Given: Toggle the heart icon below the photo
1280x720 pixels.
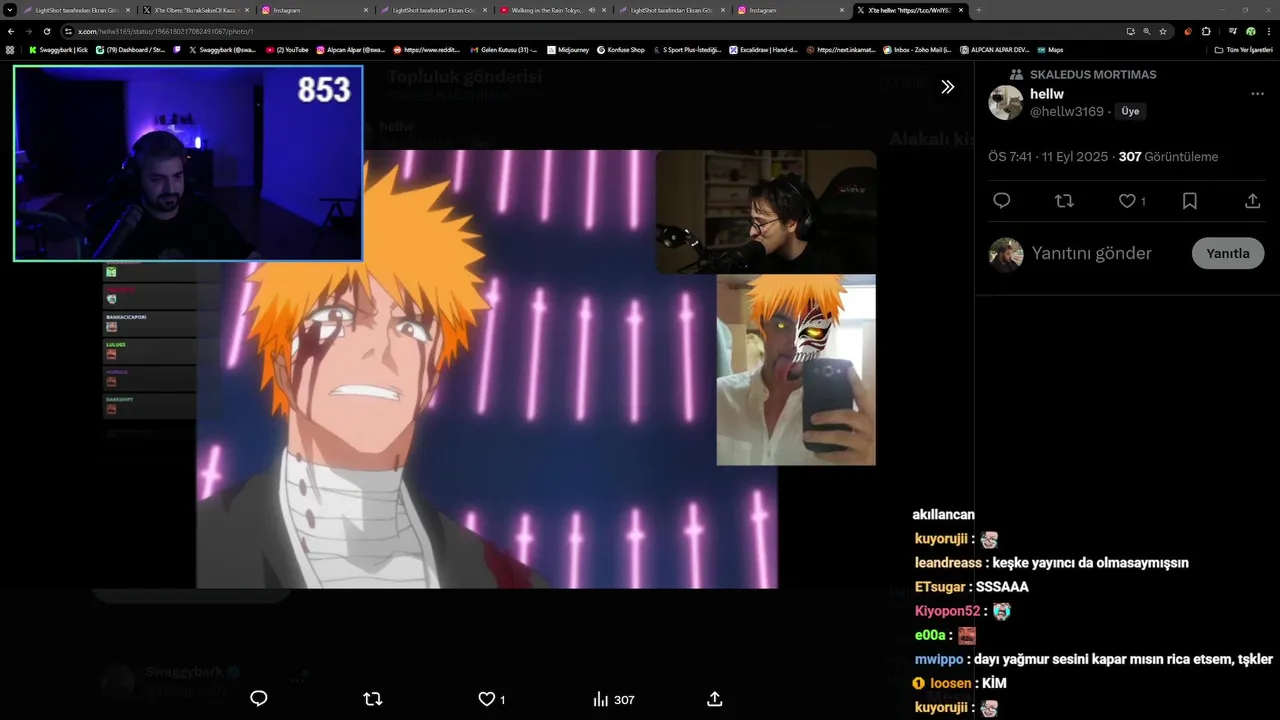Looking at the screenshot, I should (x=486, y=699).
